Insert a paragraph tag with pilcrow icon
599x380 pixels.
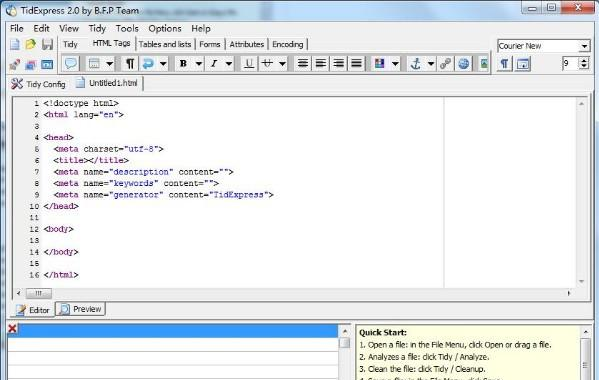point(130,63)
